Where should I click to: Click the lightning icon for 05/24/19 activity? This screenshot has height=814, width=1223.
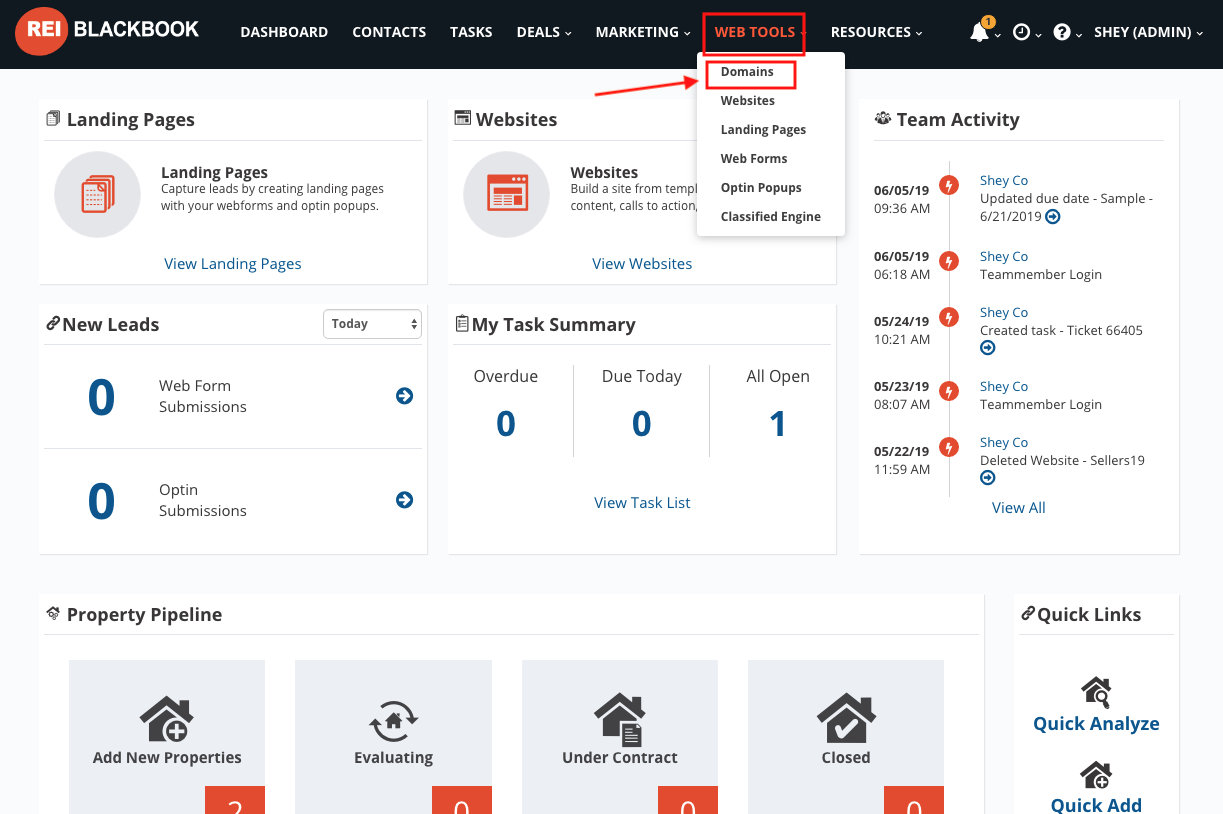pyautogui.click(x=949, y=317)
